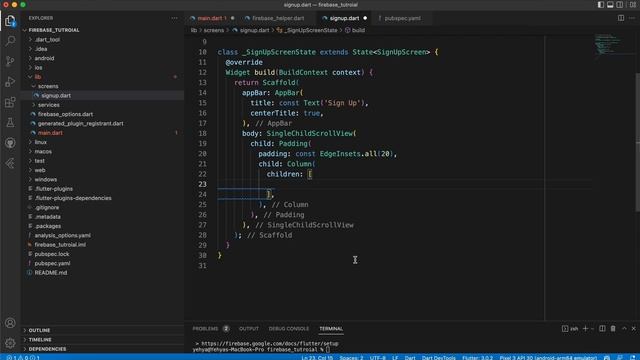Open the Search view in activity bar

10,41
